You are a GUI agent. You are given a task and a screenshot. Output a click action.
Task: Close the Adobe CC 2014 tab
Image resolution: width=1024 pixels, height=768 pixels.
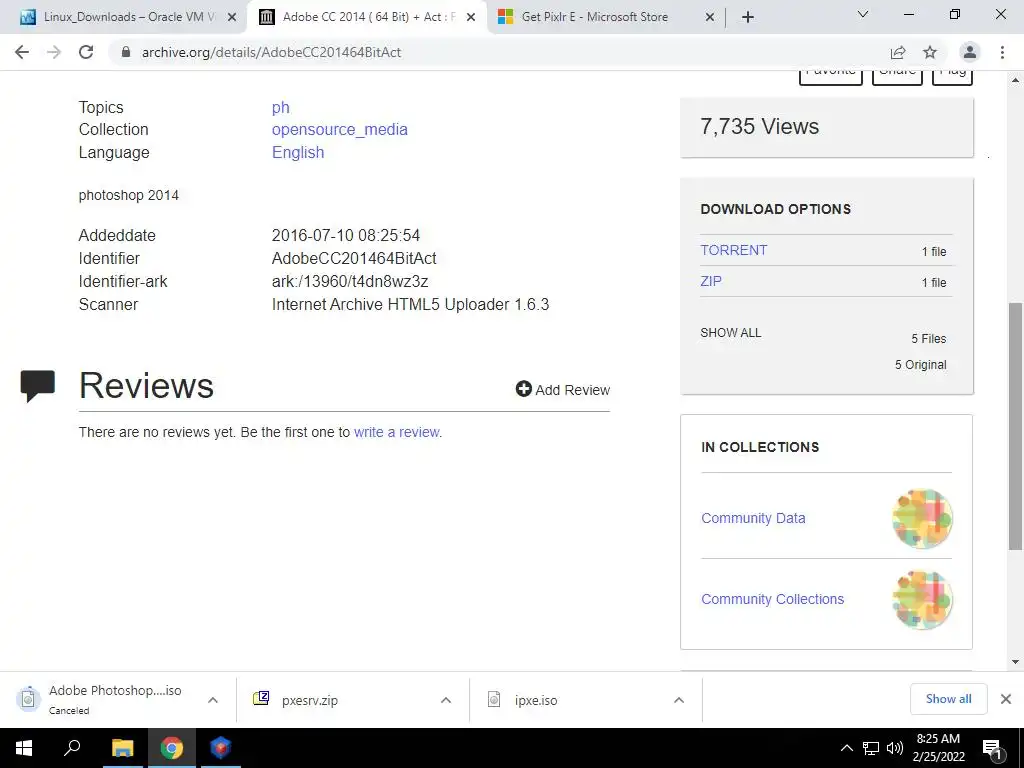click(x=471, y=17)
